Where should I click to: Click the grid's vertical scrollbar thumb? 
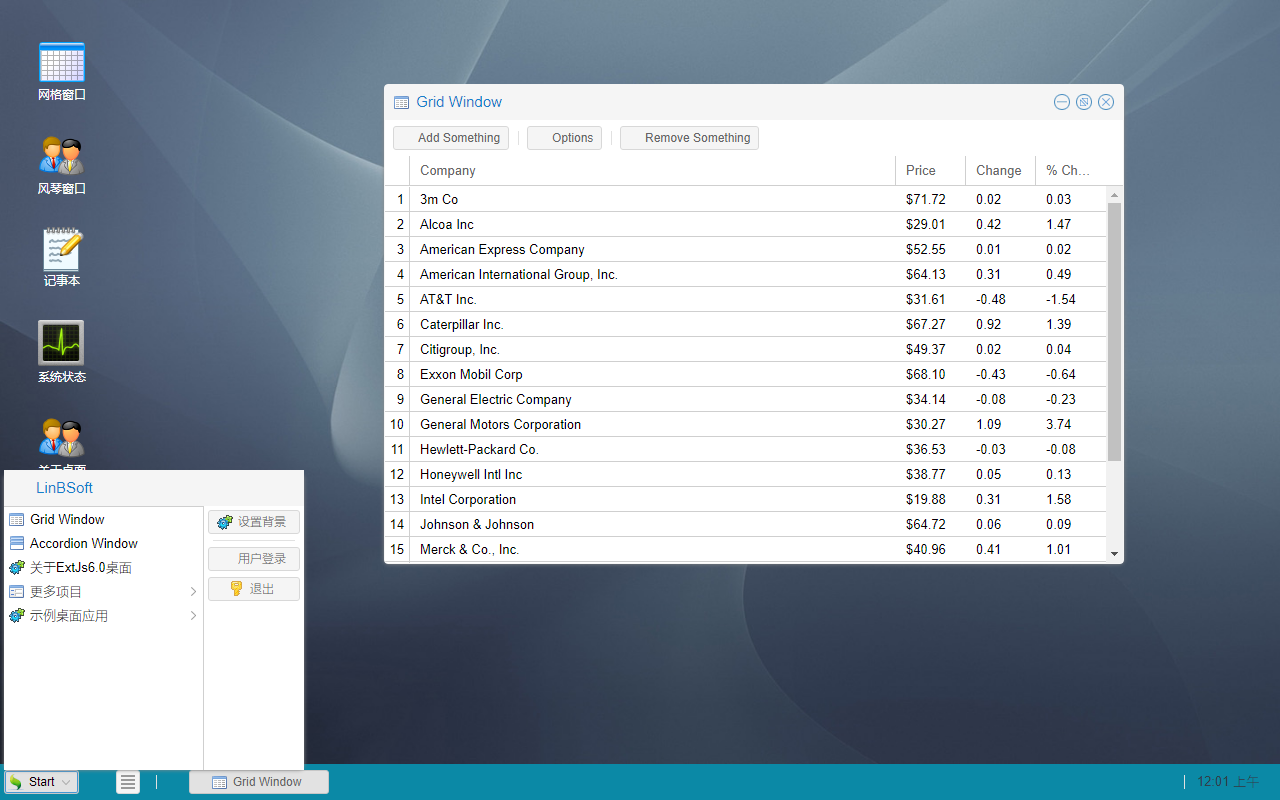pos(1114,331)
